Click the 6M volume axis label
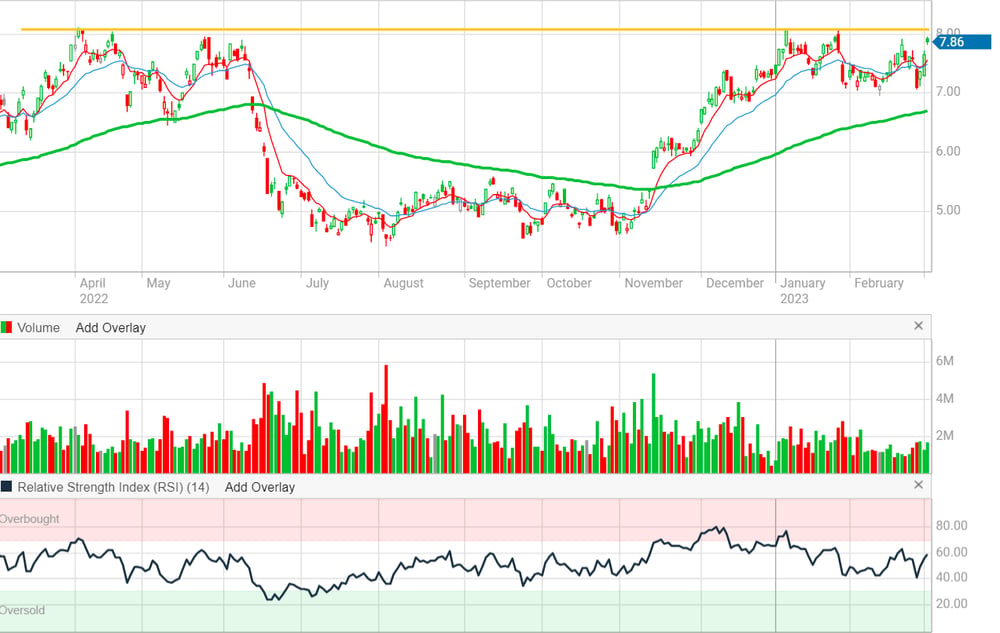The height and width of the screenshot is (633, 1000). 945,361
